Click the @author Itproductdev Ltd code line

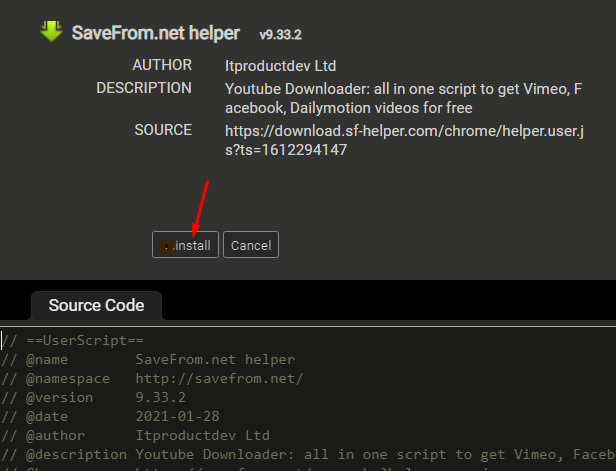(x=136, y=435)
